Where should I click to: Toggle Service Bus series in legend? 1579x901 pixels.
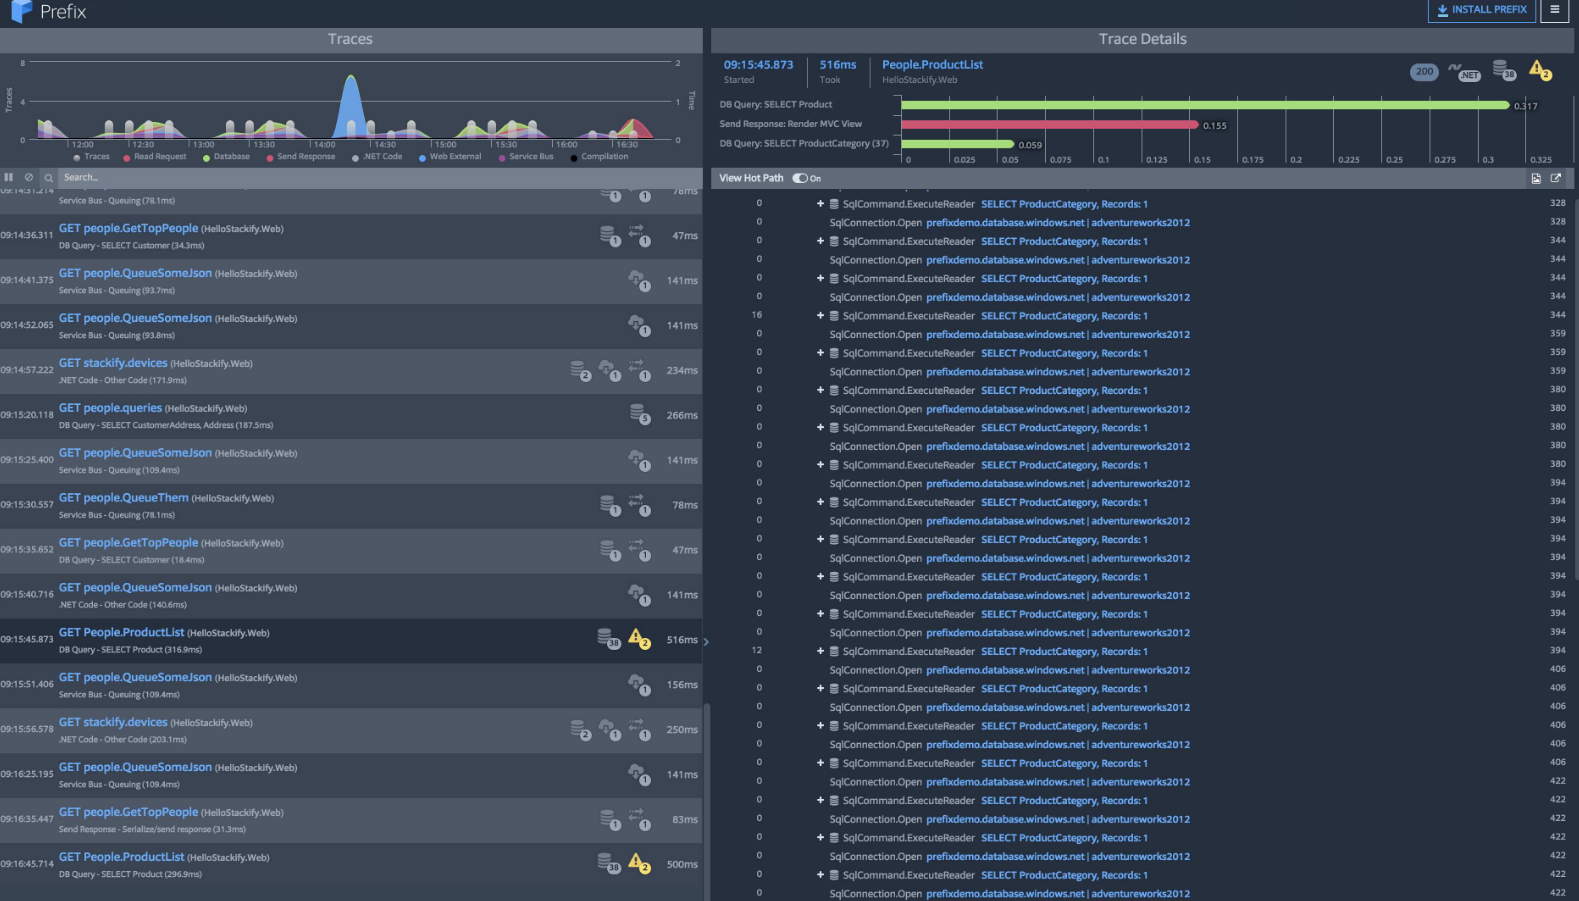526,157
